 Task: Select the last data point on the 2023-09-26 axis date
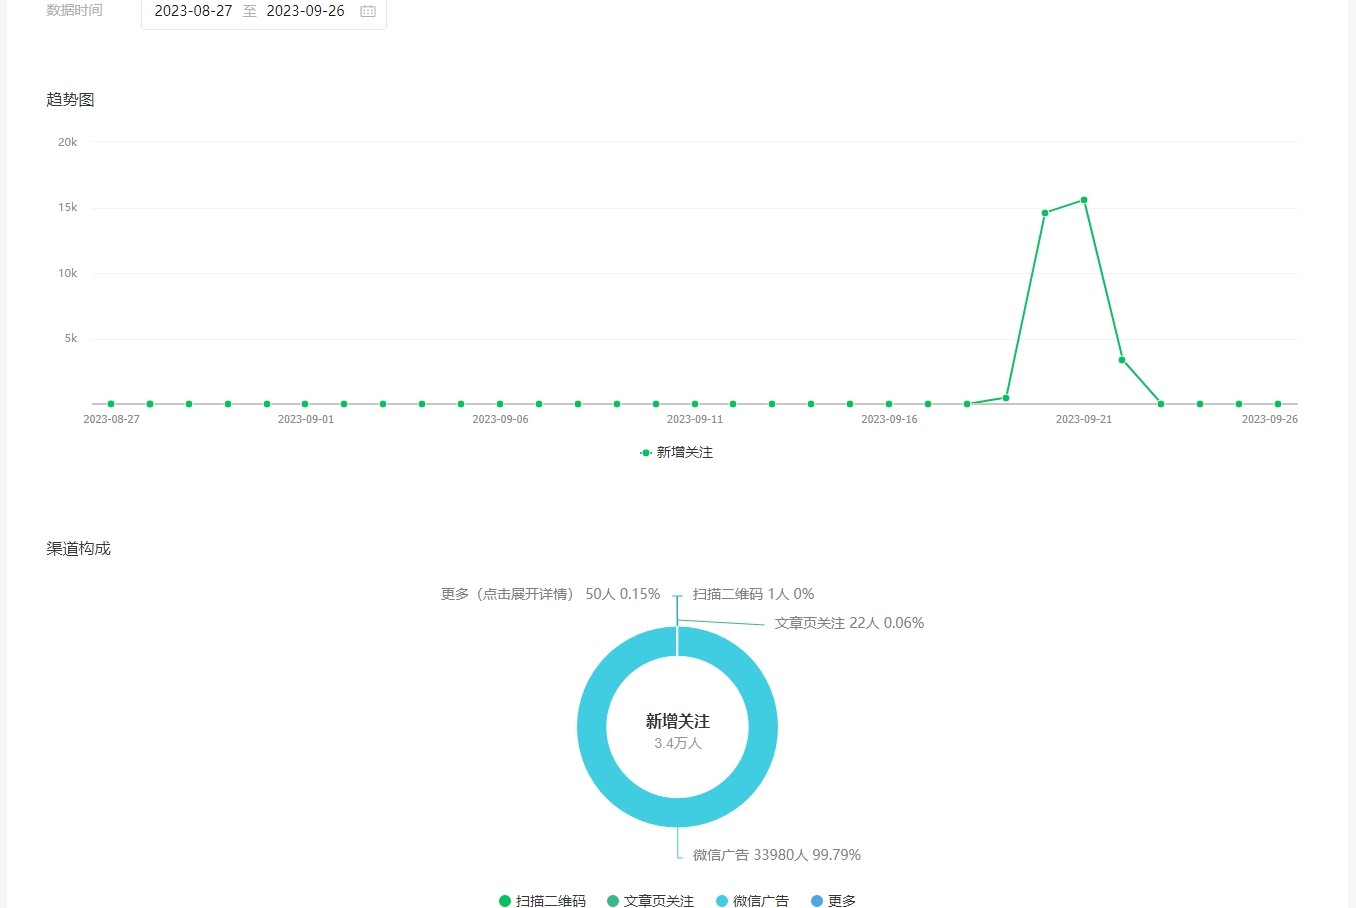(x=1278, y=404)
